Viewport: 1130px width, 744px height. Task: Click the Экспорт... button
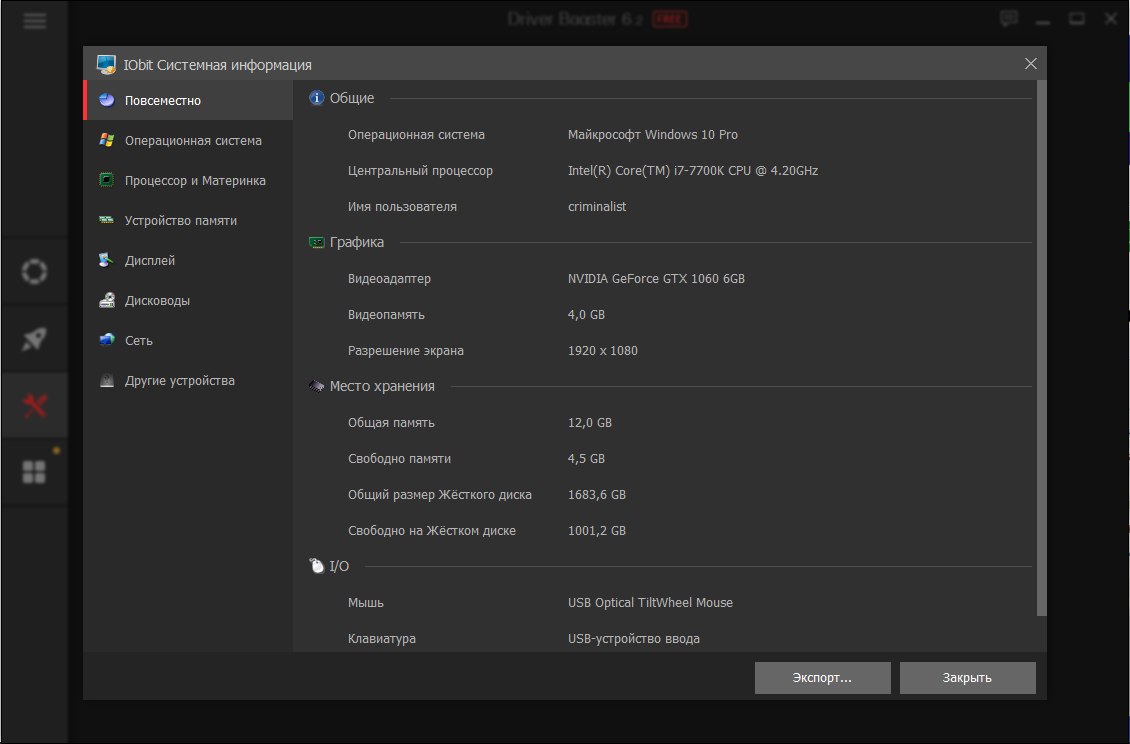(x=822, y=678)
